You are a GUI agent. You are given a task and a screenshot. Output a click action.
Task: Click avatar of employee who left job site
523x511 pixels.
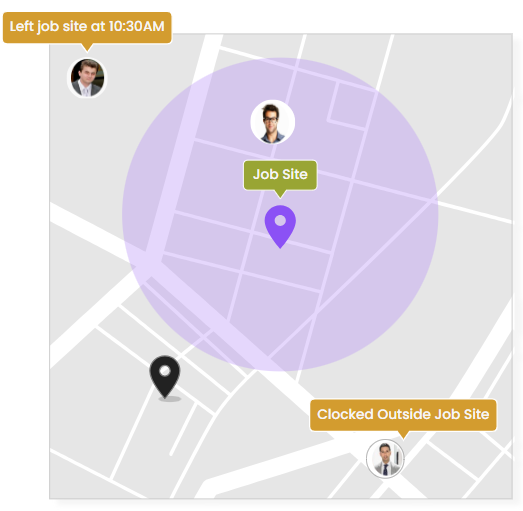coord(87,78)
